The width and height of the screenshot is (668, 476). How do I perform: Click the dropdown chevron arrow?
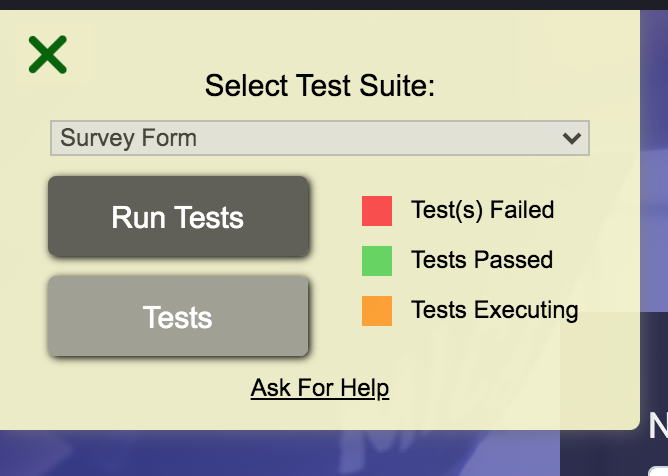[572, 138]
